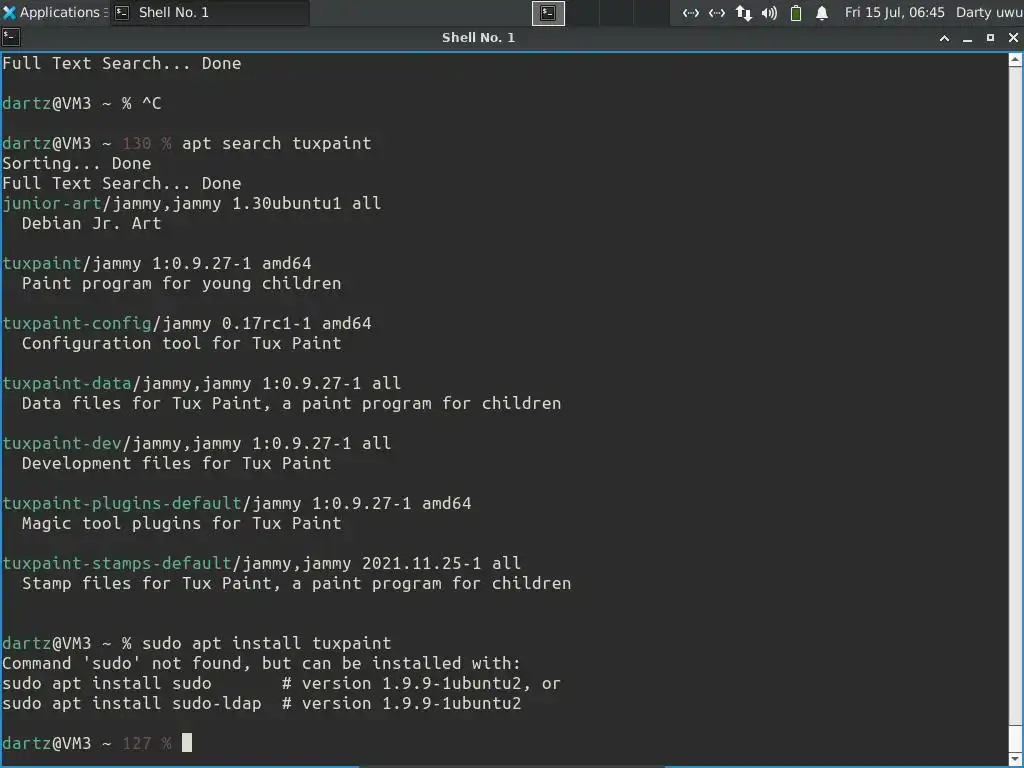
Task: Click the tuxpaint-stamps-default package name
Action: click(x=117, y=564)
